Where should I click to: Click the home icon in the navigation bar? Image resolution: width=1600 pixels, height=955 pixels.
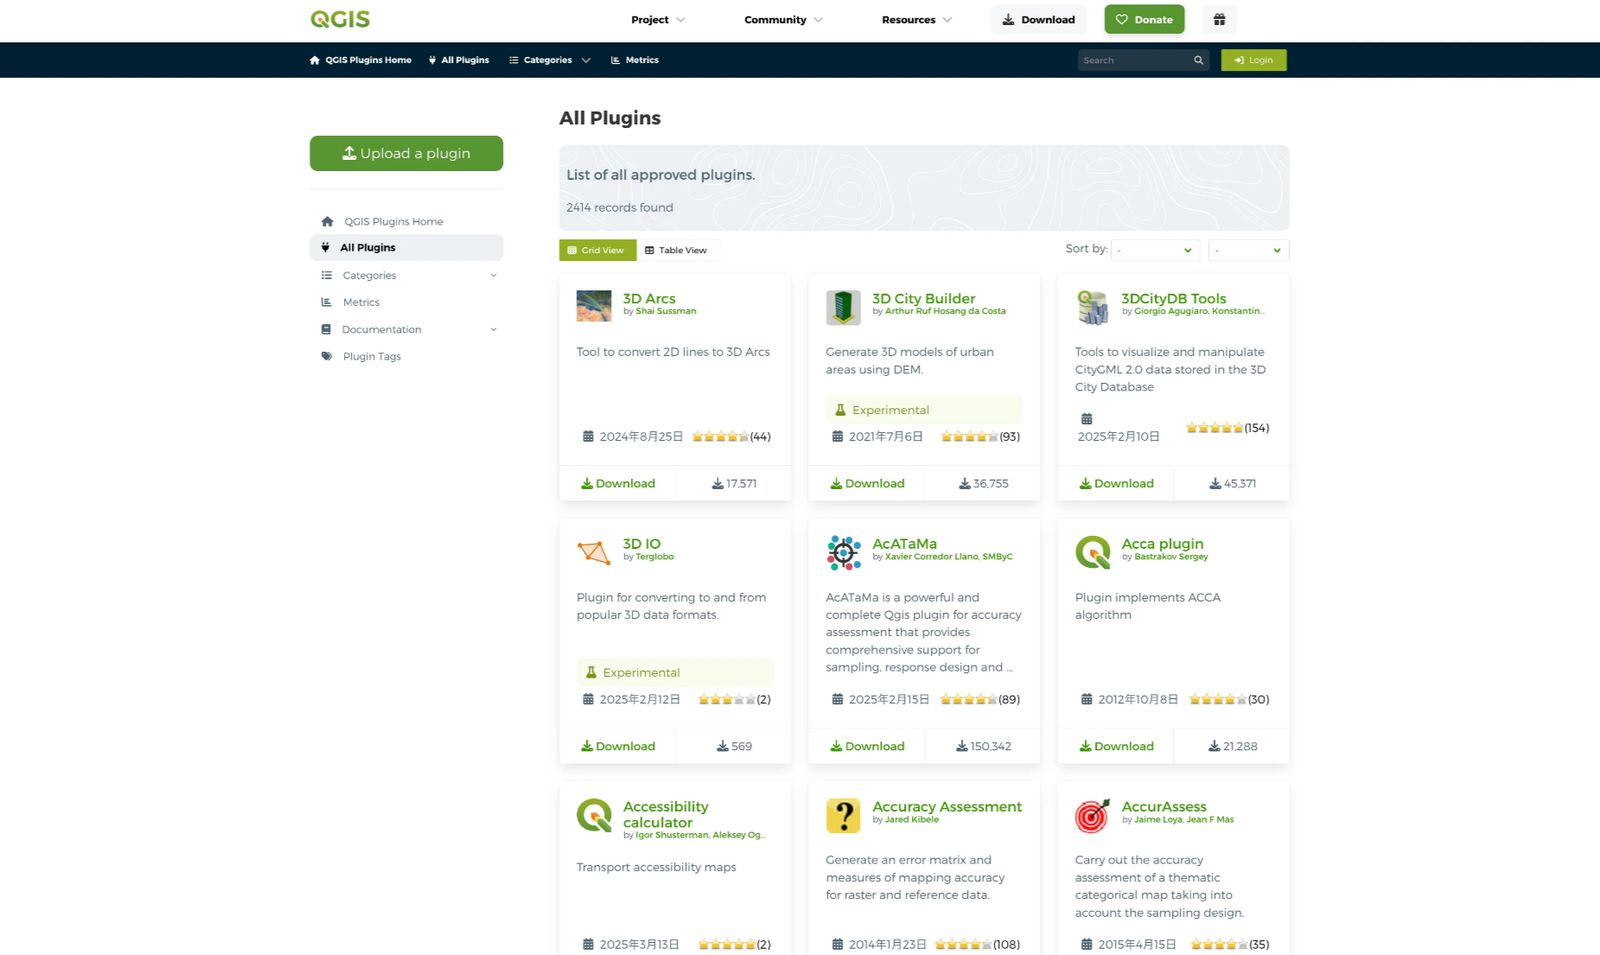click(315, 60)
